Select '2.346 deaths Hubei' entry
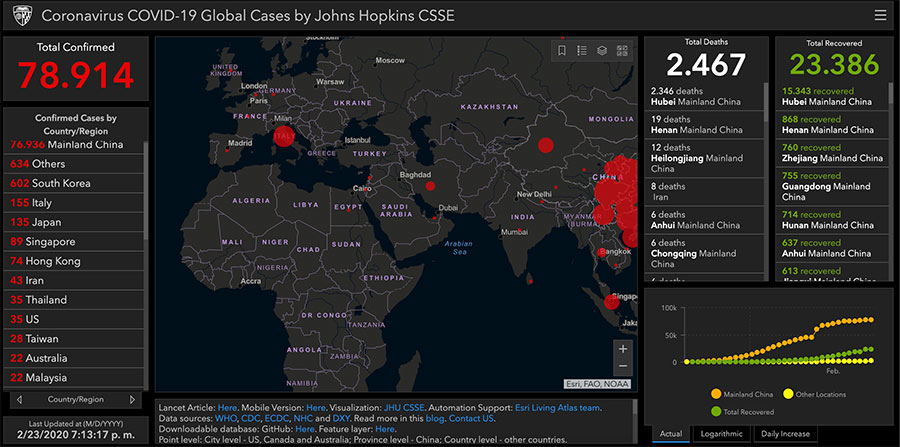 point(704,96)
